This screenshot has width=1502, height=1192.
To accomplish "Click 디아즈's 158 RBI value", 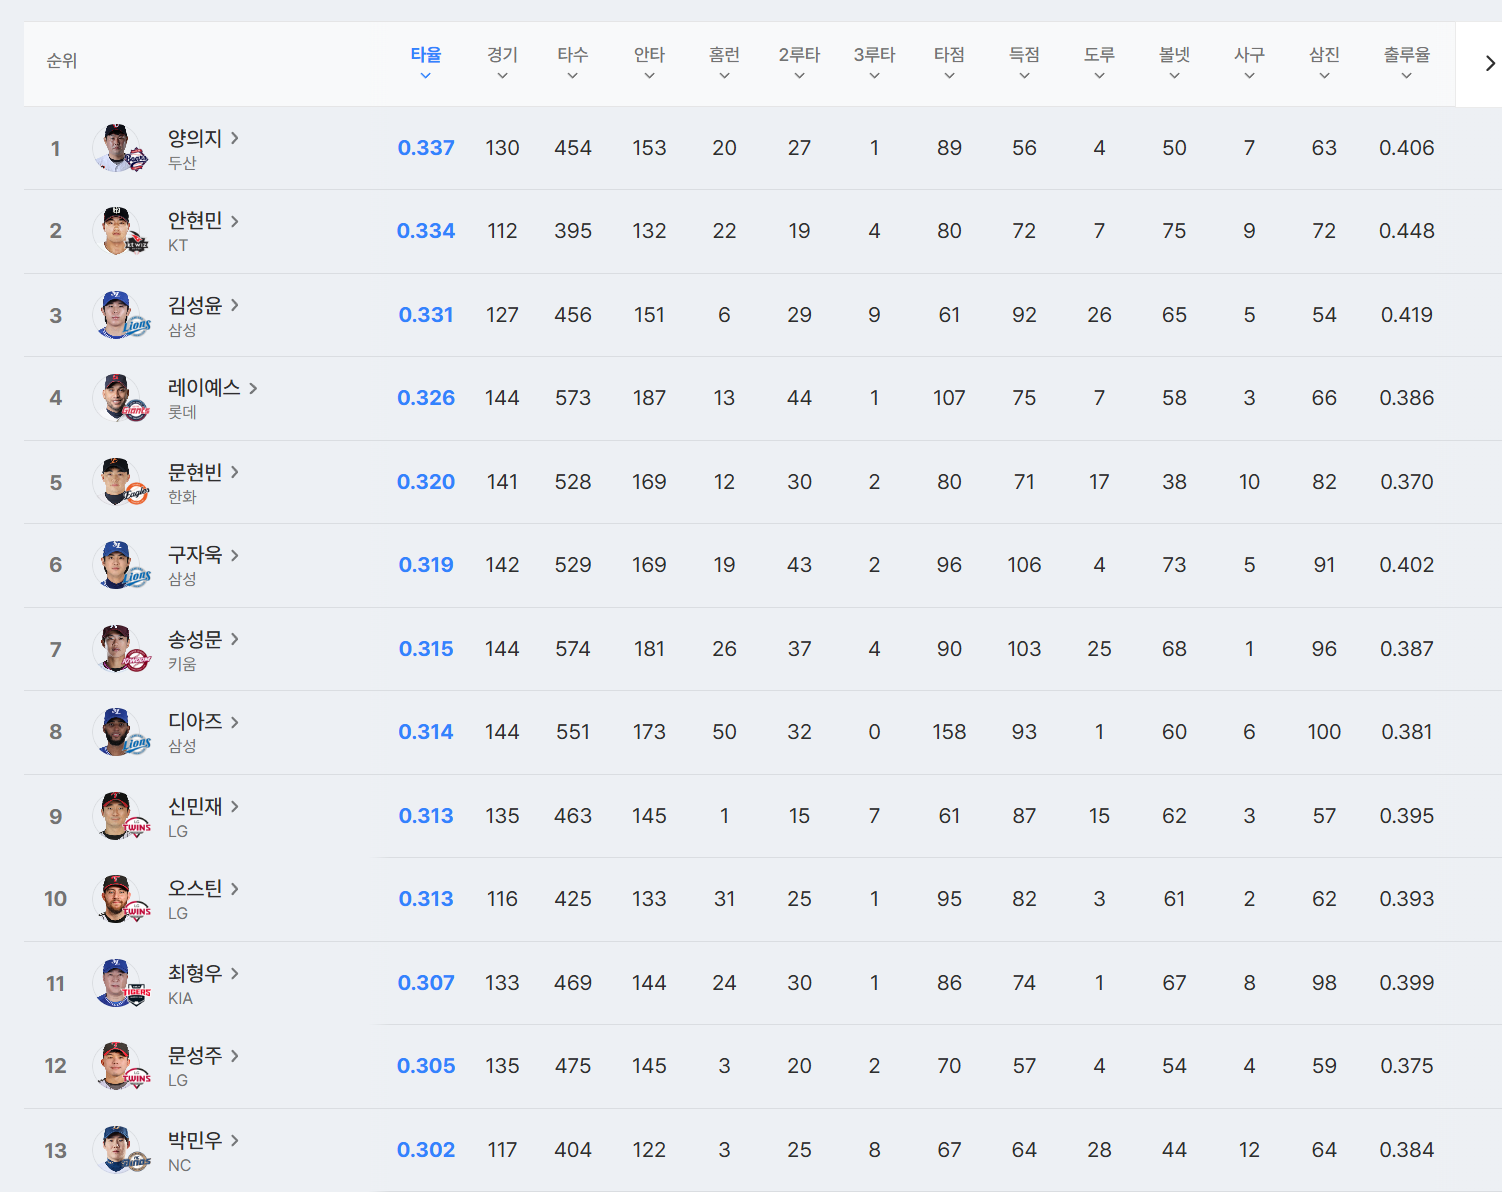I will click(949, 732).
